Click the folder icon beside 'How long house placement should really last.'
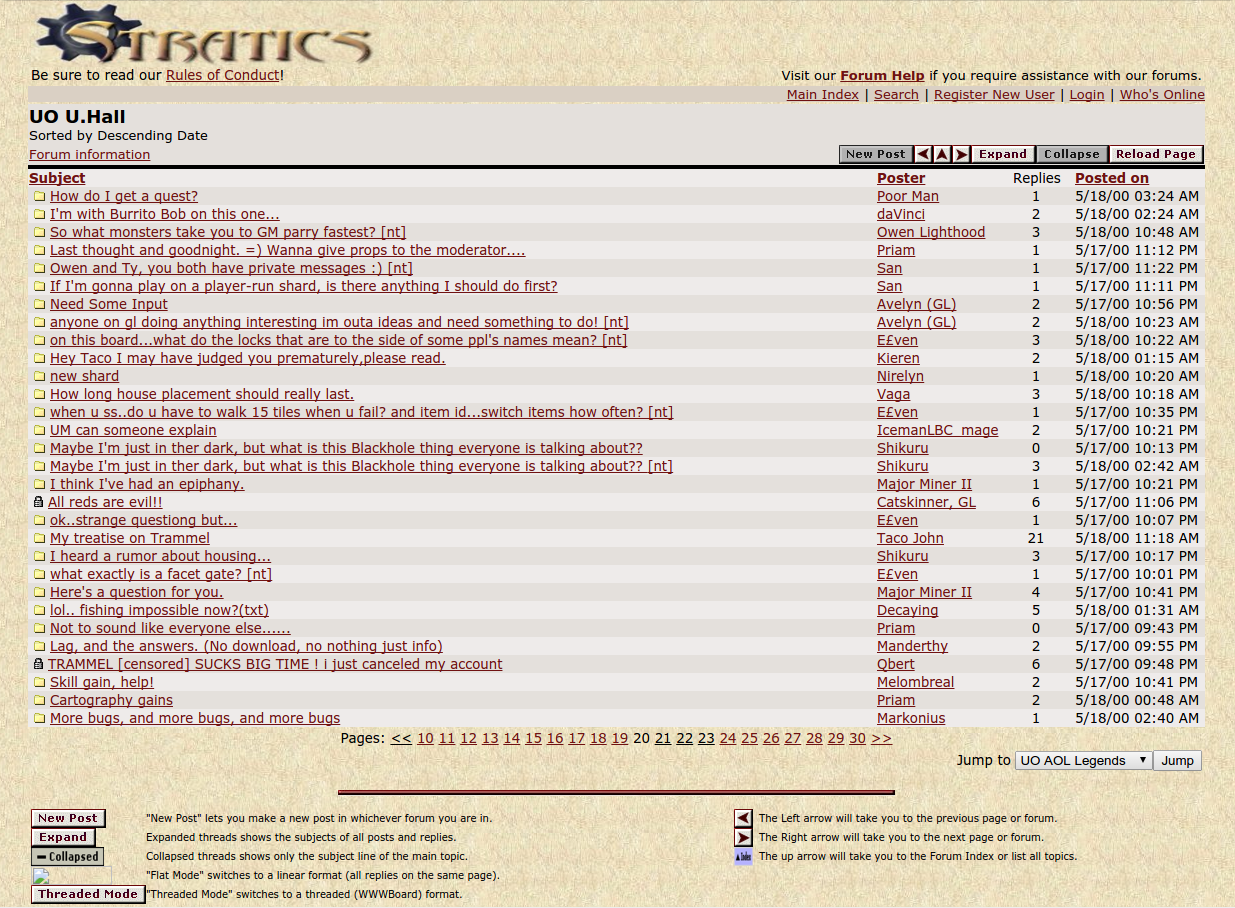The height and width of the screenshot is (908, 1235). tap(40, 395)
